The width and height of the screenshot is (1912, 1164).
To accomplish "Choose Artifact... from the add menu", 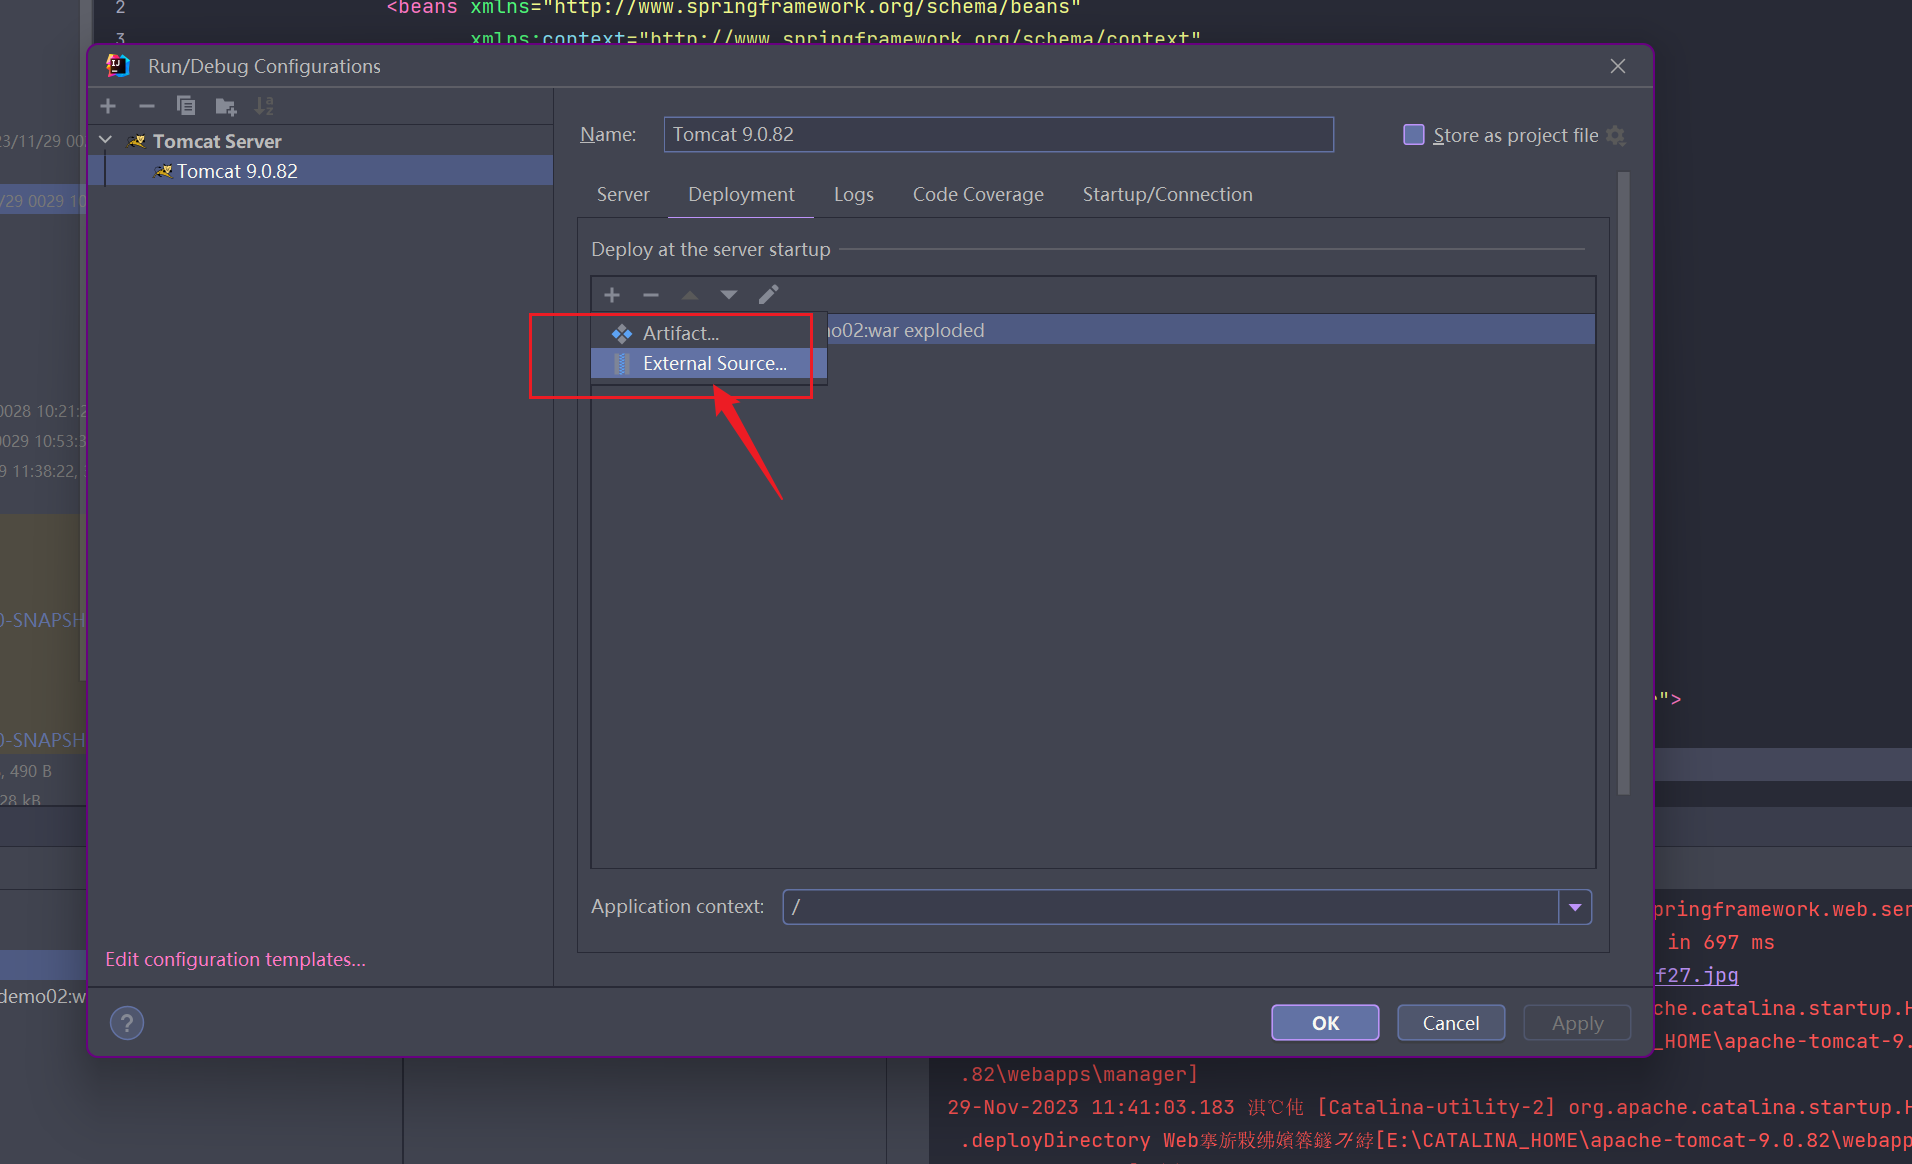I will tap(709, 333).
